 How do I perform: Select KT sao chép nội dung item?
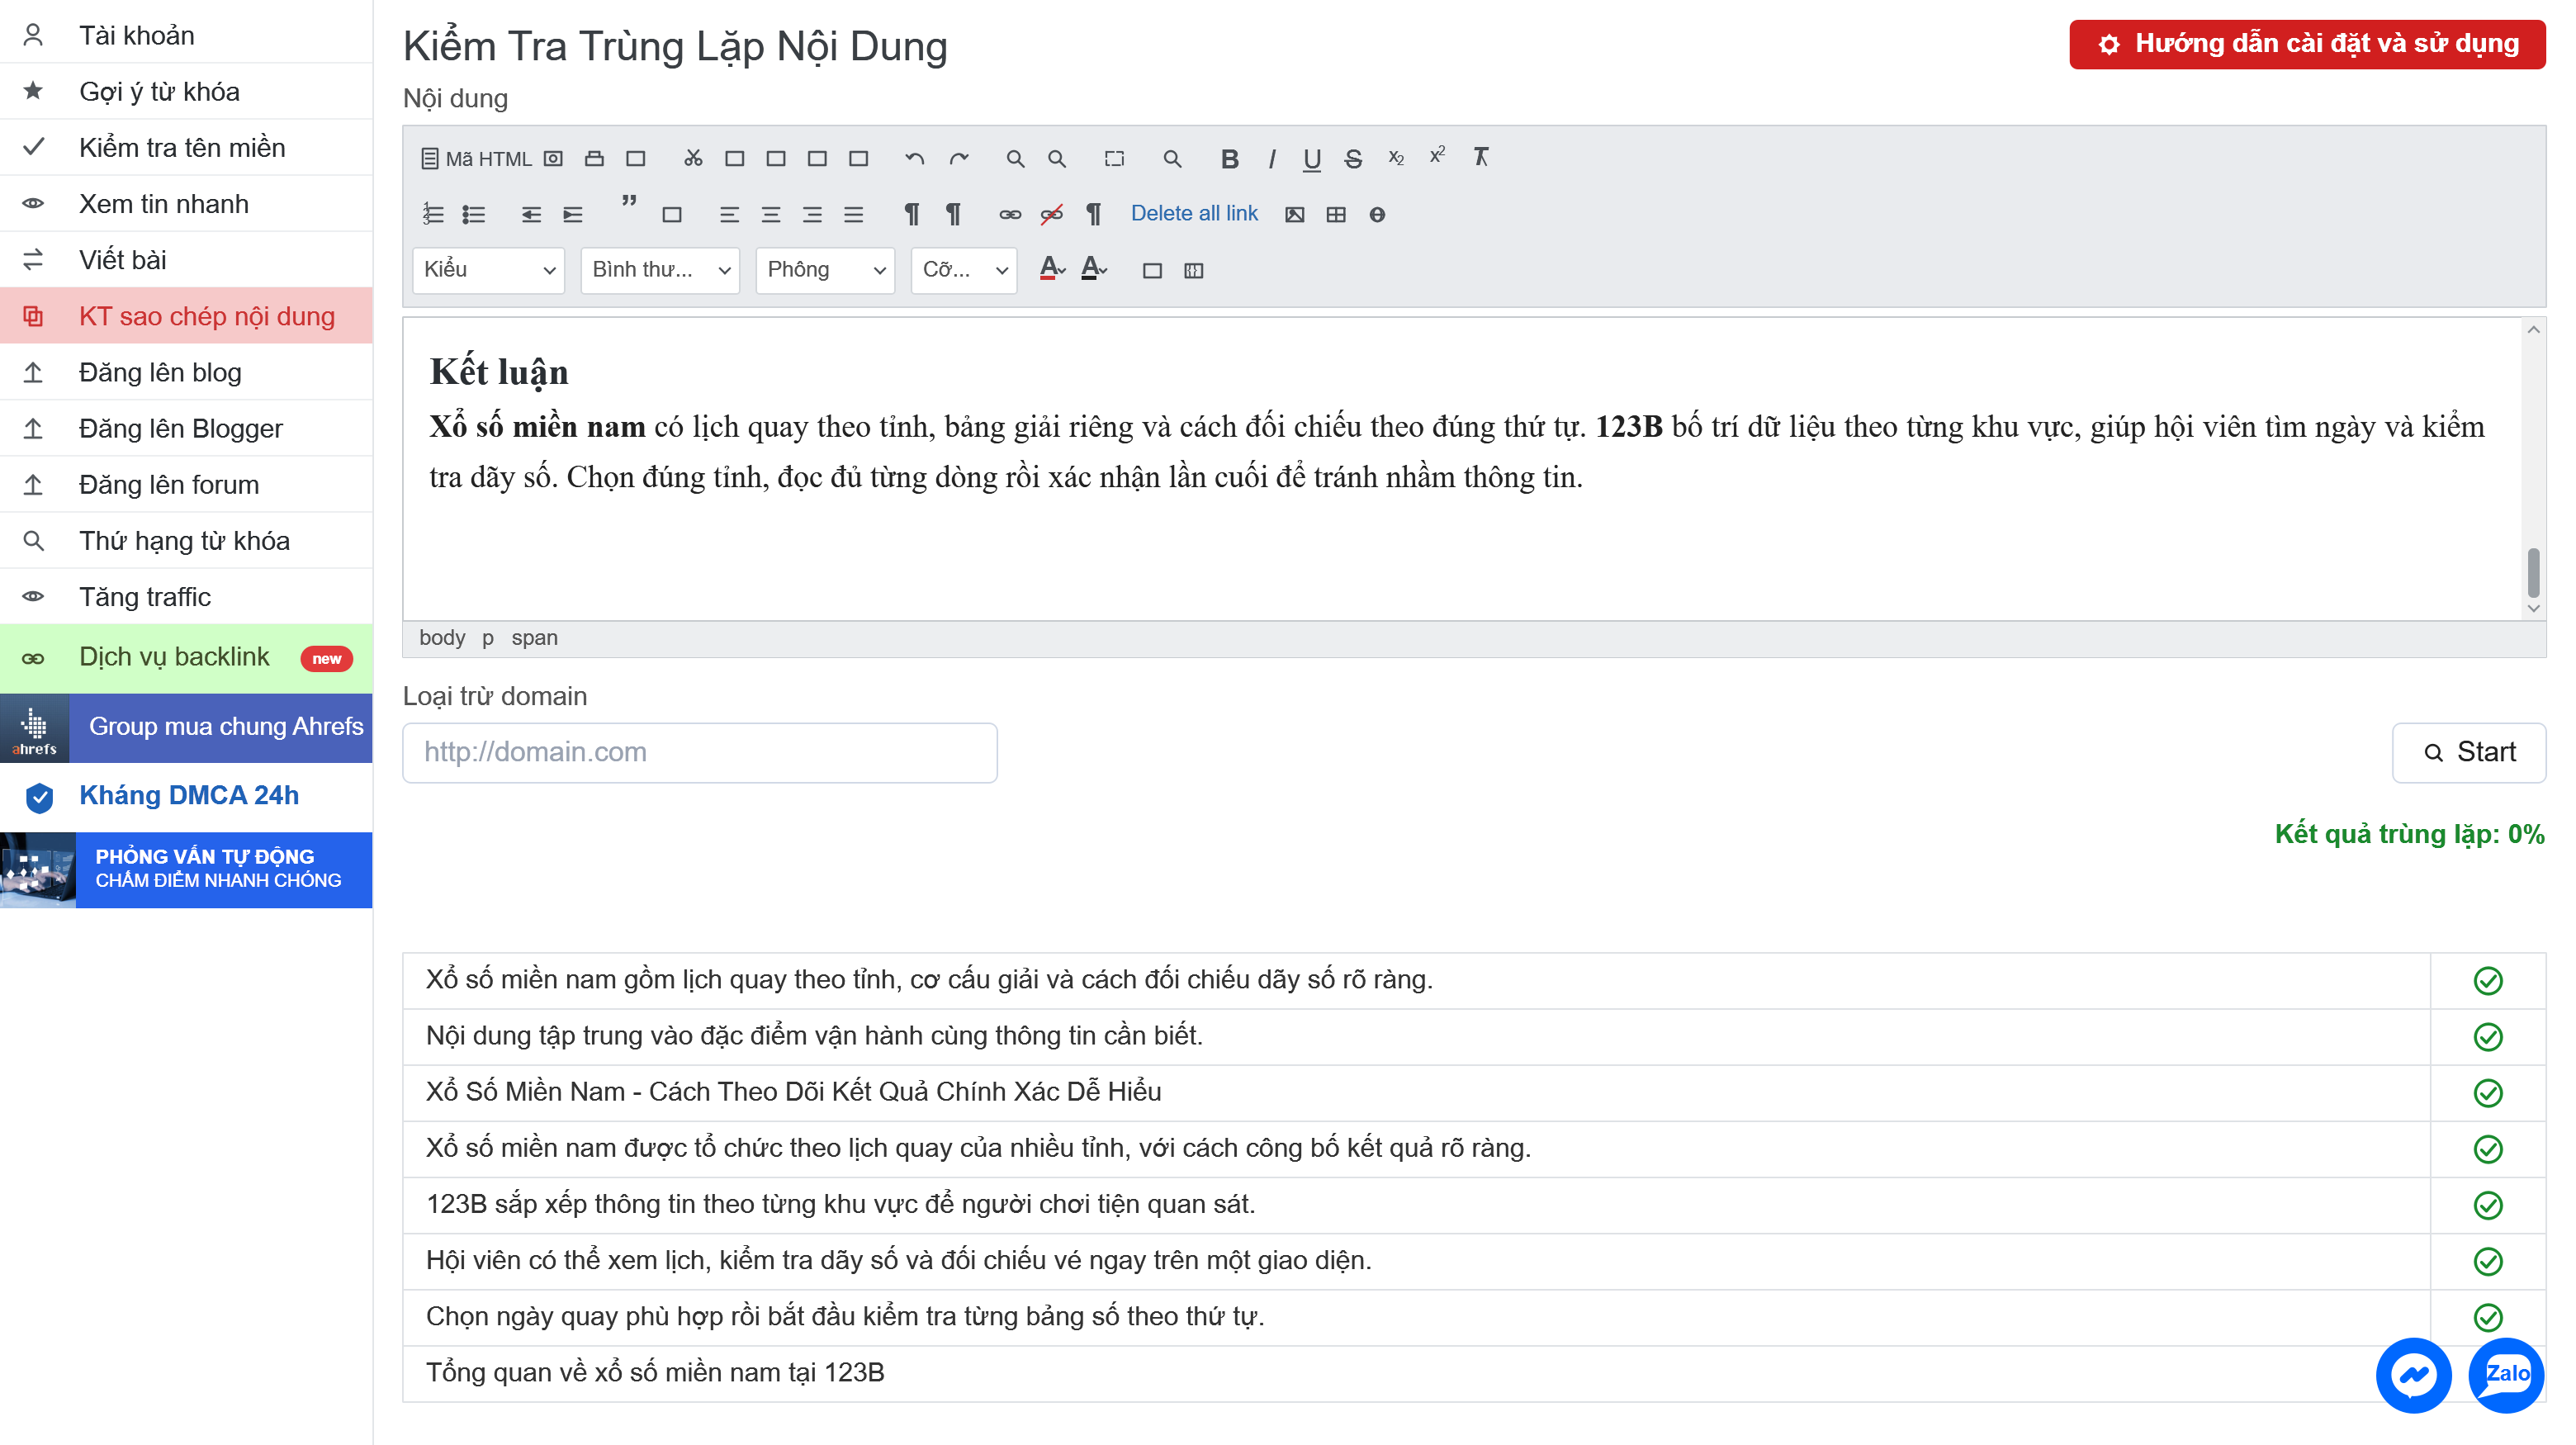coord(187,315)
